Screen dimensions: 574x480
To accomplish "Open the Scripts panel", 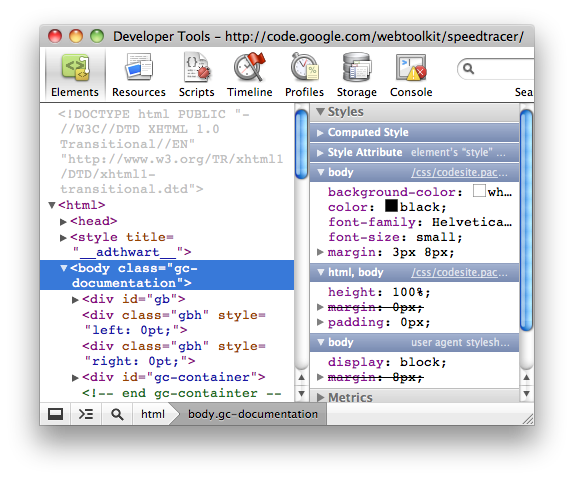I will pyautogui.click(x=197, y=75).
